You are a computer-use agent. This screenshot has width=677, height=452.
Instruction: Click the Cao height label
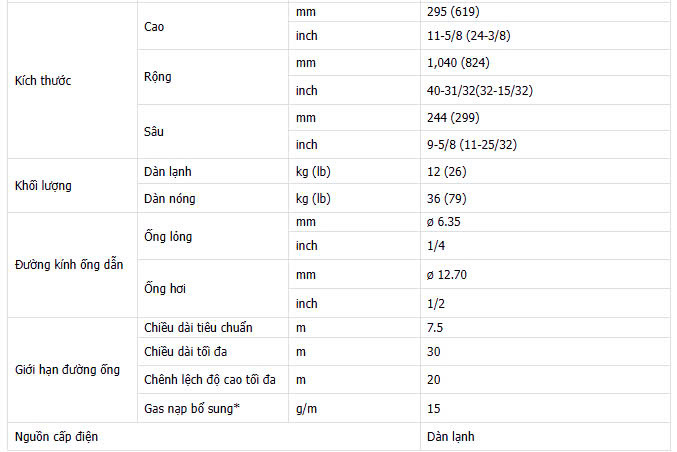[154, 27]
